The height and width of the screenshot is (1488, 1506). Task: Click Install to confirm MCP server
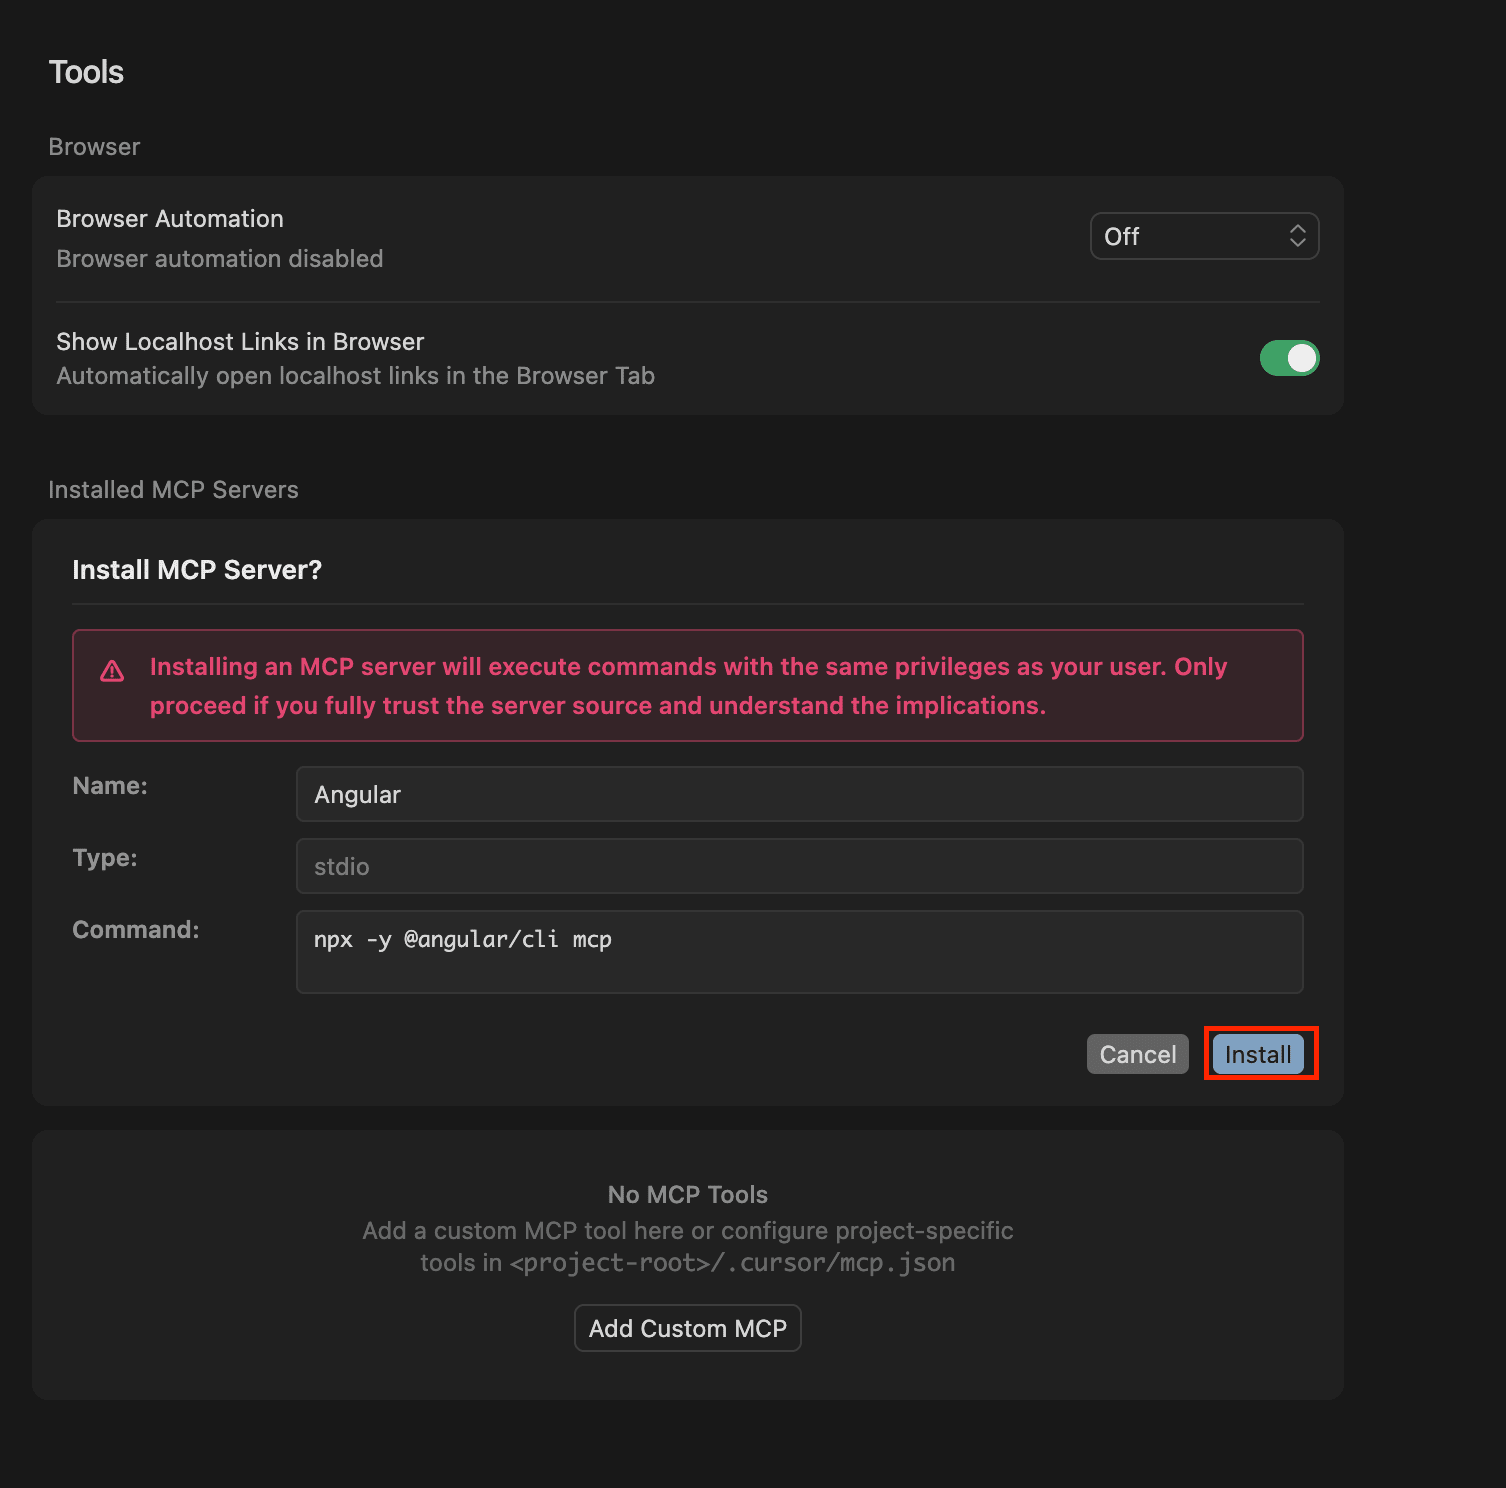pos(1258,1054)
